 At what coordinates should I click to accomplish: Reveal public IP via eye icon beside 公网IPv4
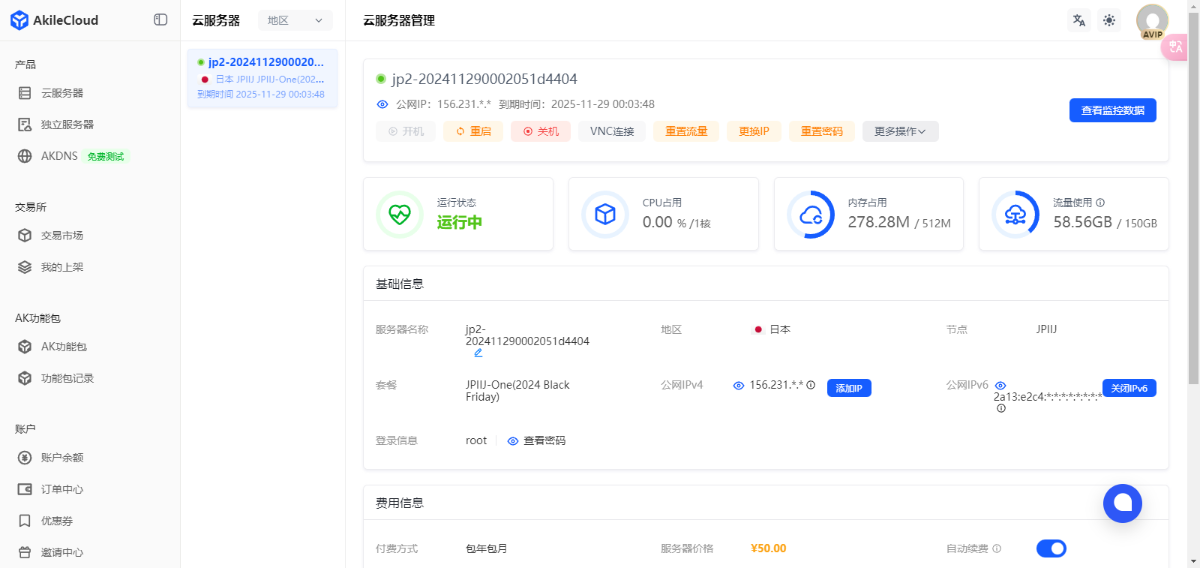[x=738, y=386]
